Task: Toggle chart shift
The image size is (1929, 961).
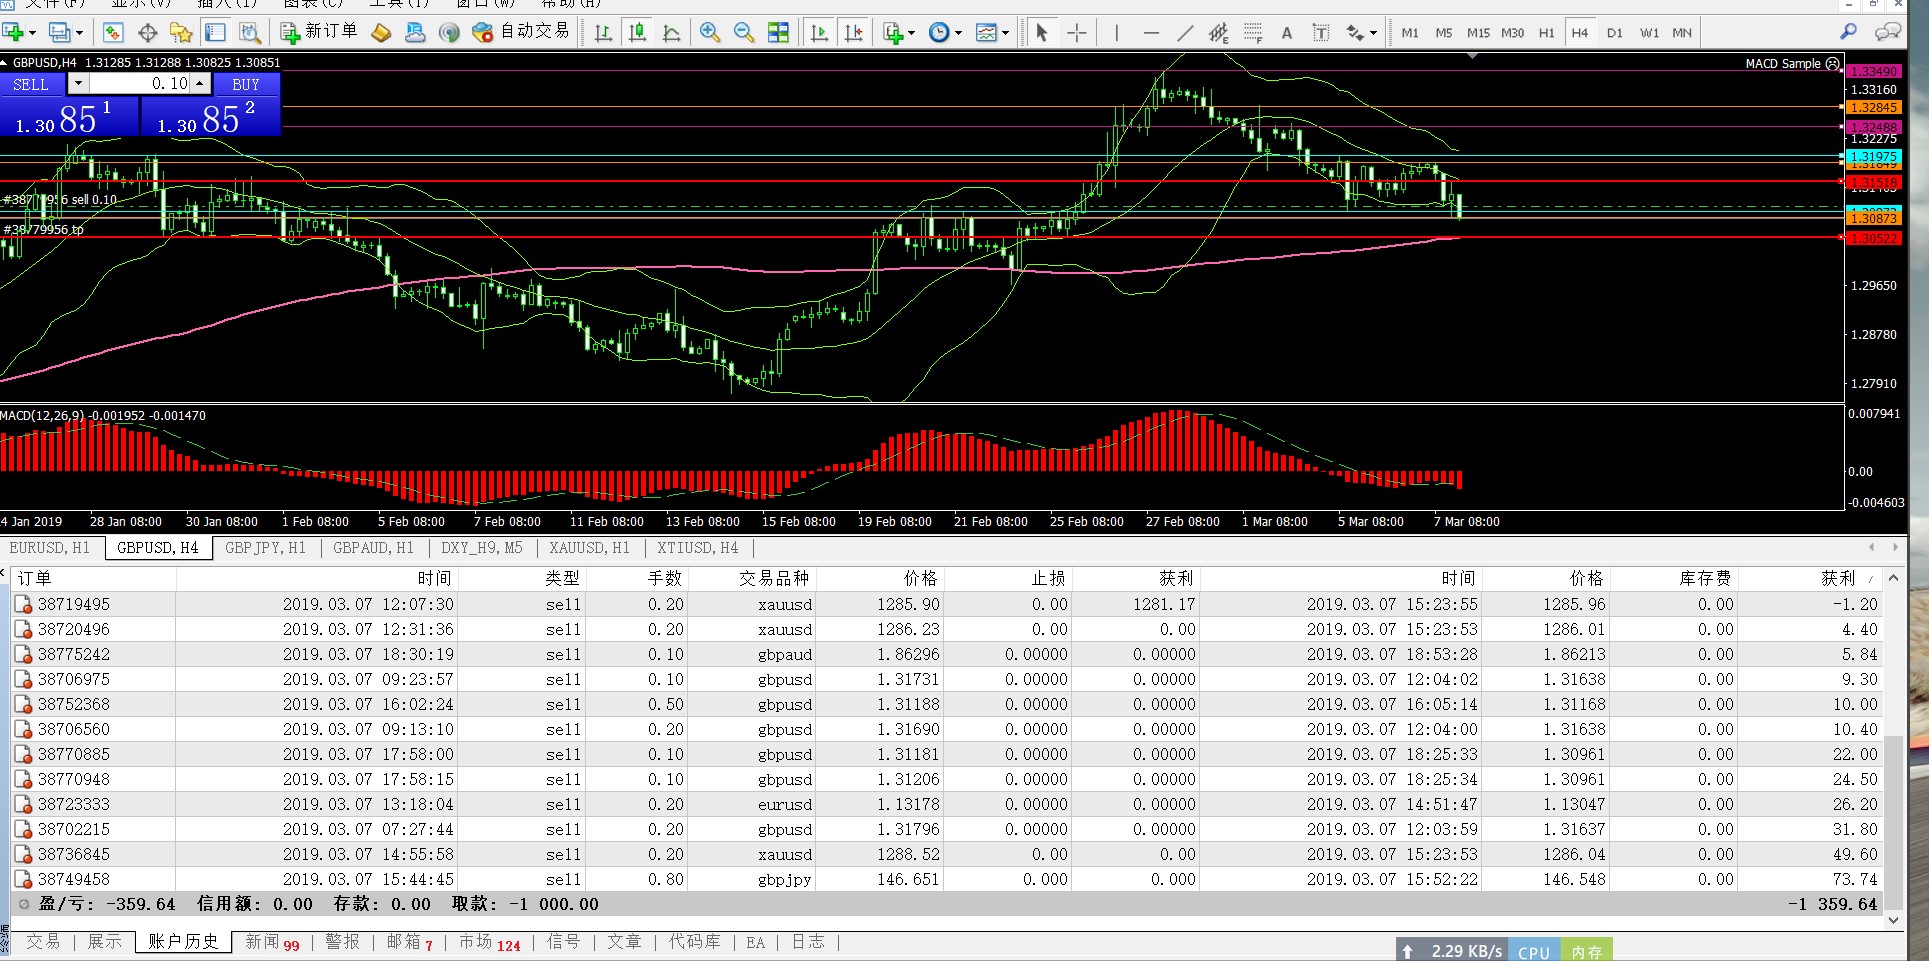Action: pos(854,32)
